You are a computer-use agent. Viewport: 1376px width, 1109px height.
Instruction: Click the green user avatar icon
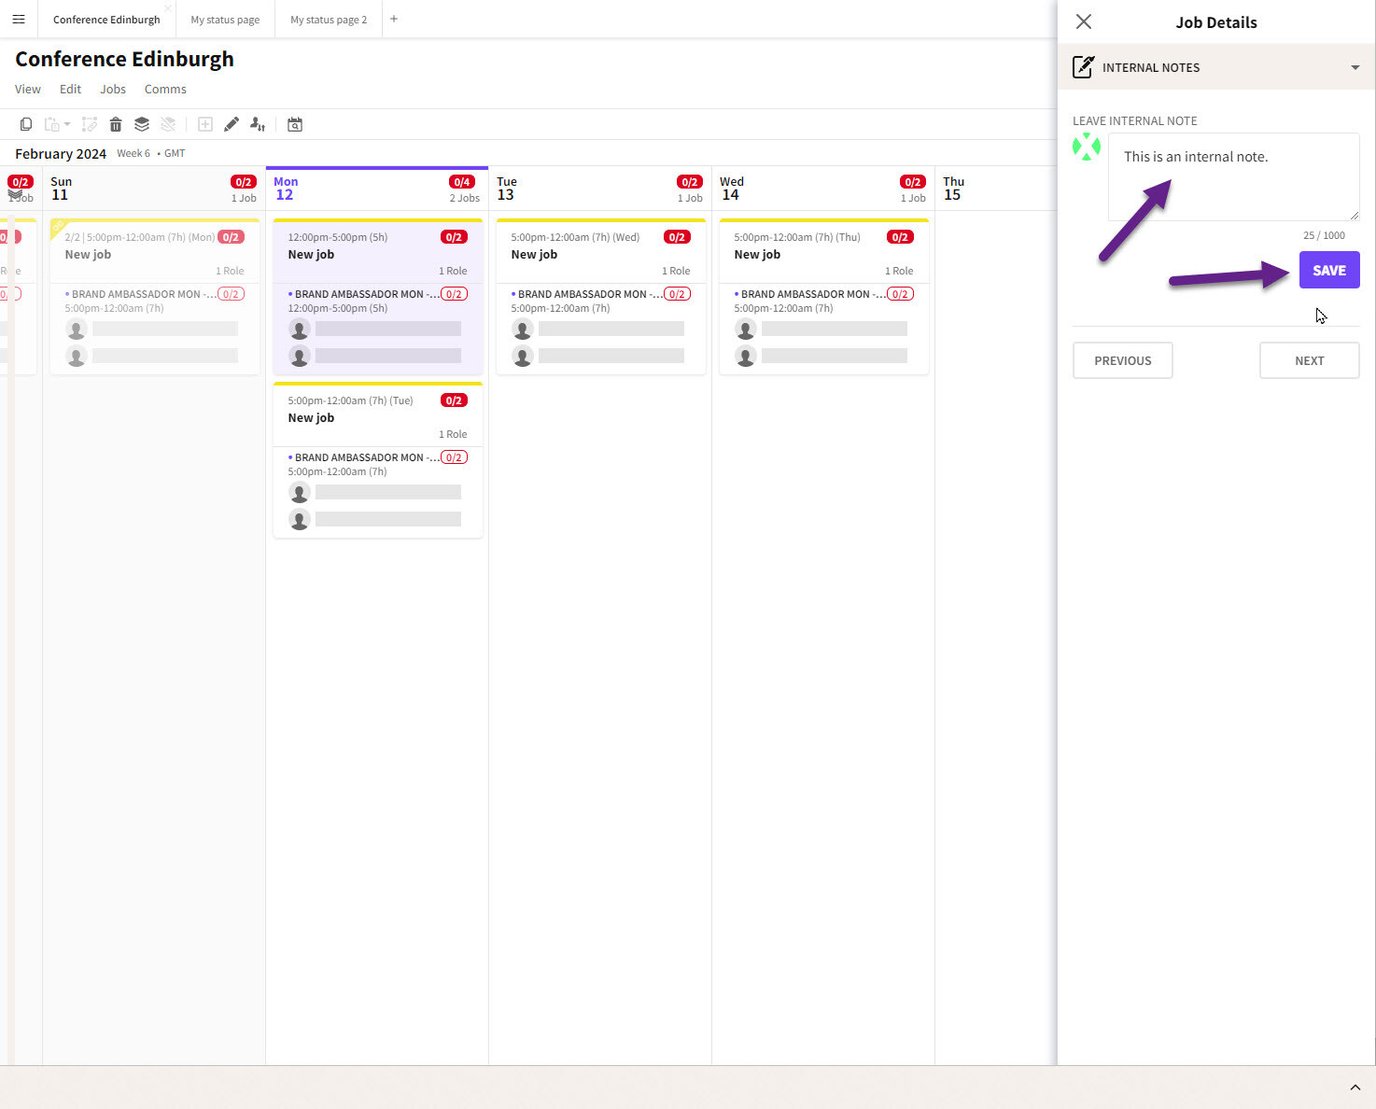tap(1087, 147)
